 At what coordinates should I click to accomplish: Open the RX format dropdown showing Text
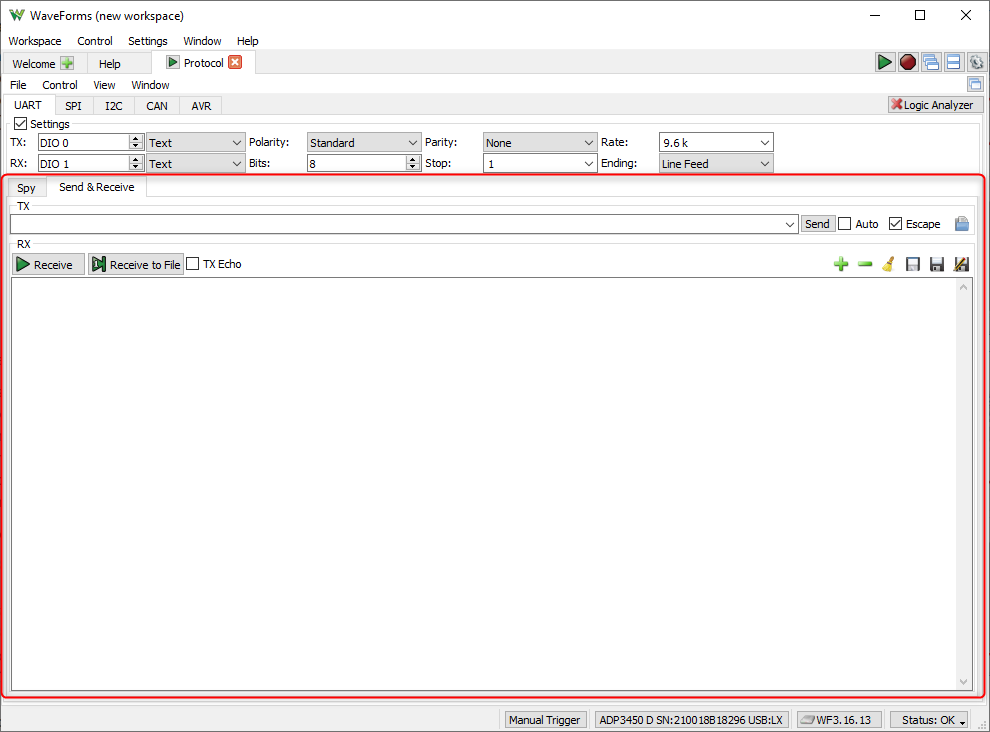click(195, 164)
